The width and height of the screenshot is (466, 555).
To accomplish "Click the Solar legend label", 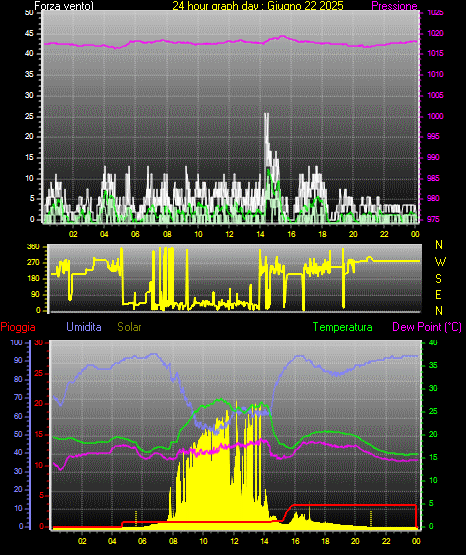I will pyautogui.click(x=129, y=327).
